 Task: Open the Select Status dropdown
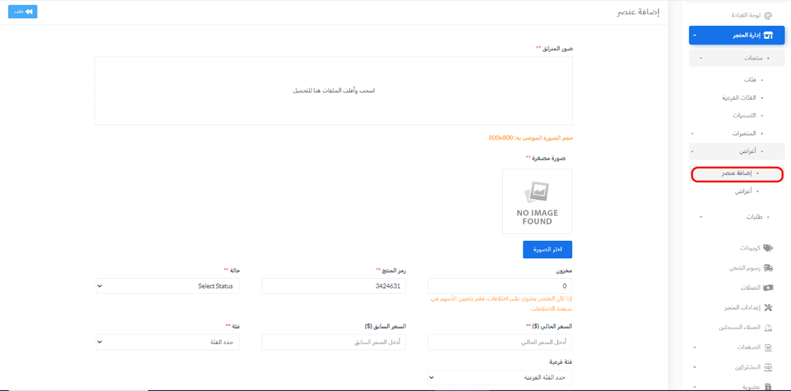pyautogui.click(x=168, y=286)
